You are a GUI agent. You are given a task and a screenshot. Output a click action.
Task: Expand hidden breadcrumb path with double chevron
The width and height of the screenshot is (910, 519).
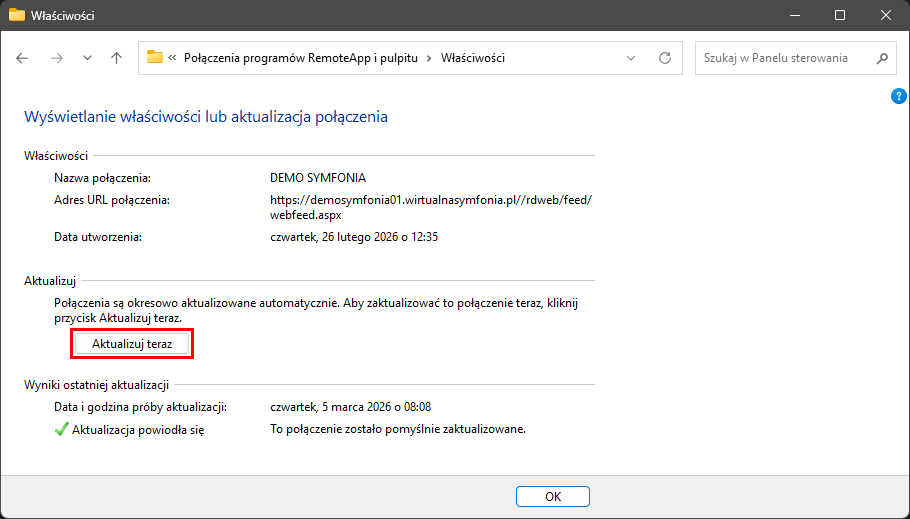[x=172, y=58]
